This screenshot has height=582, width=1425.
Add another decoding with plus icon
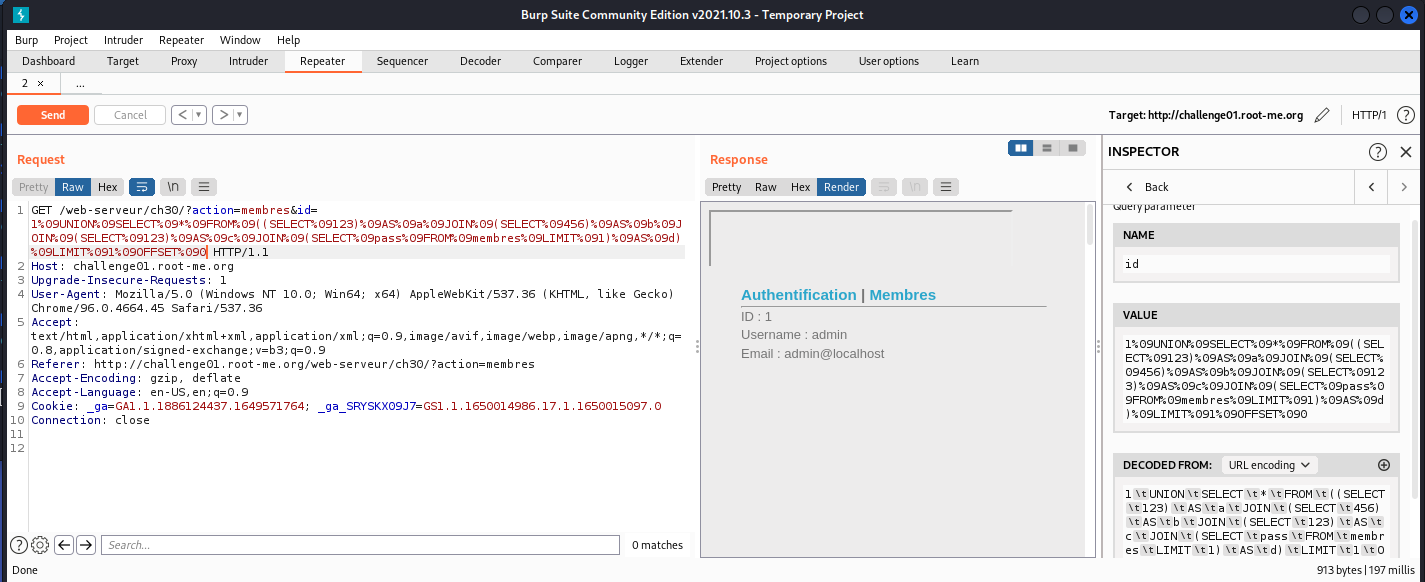(x=1384, y=465)
